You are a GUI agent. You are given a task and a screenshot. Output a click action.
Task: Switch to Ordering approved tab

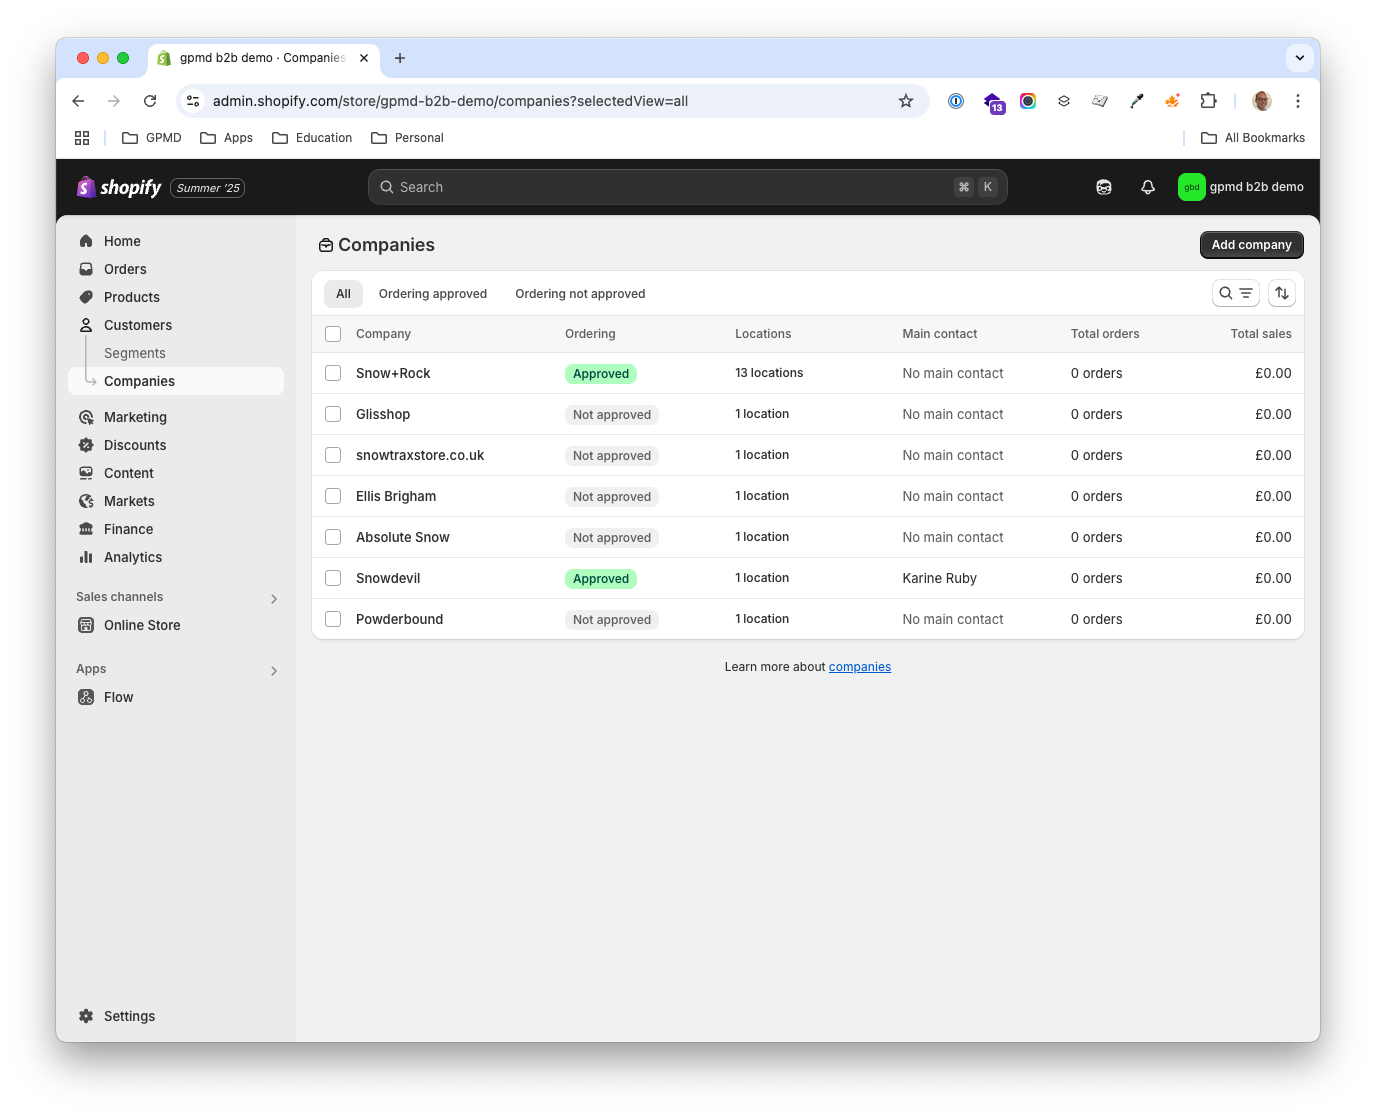pyautogui.click(x=433, y=294)
